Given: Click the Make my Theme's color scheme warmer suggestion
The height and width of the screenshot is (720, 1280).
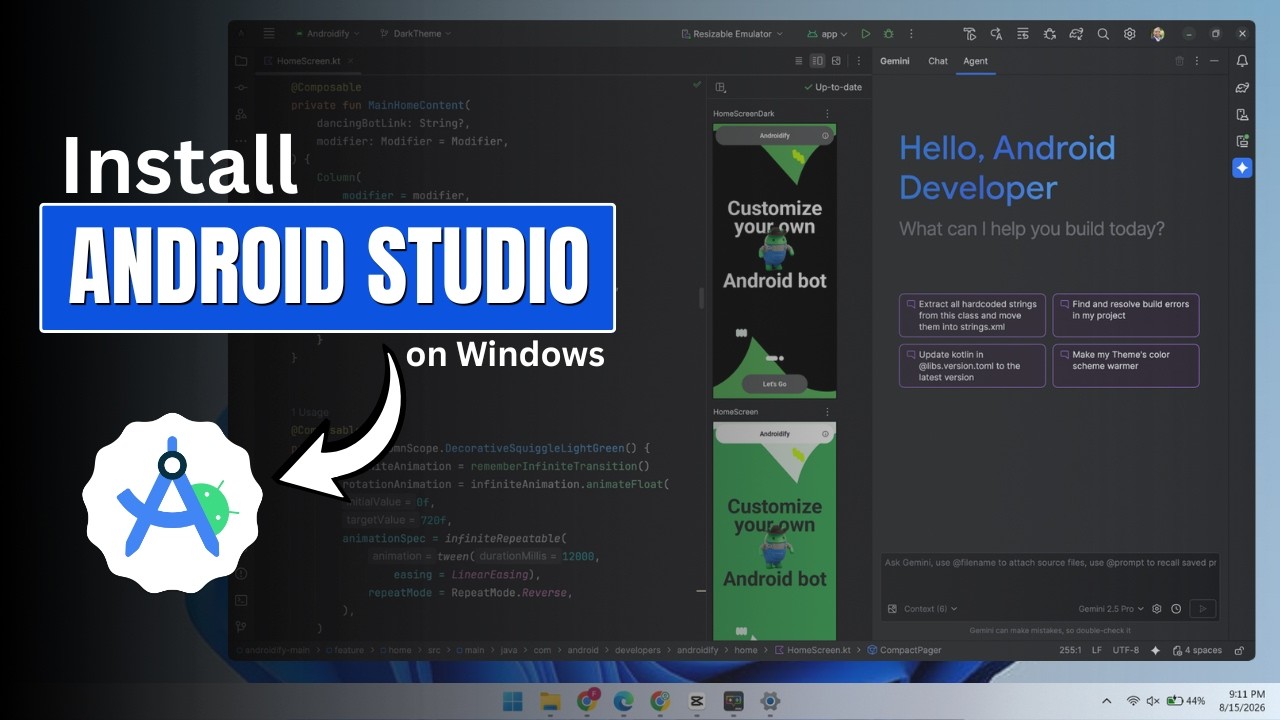Looking at the screenshot, I should click(1126, 366).
